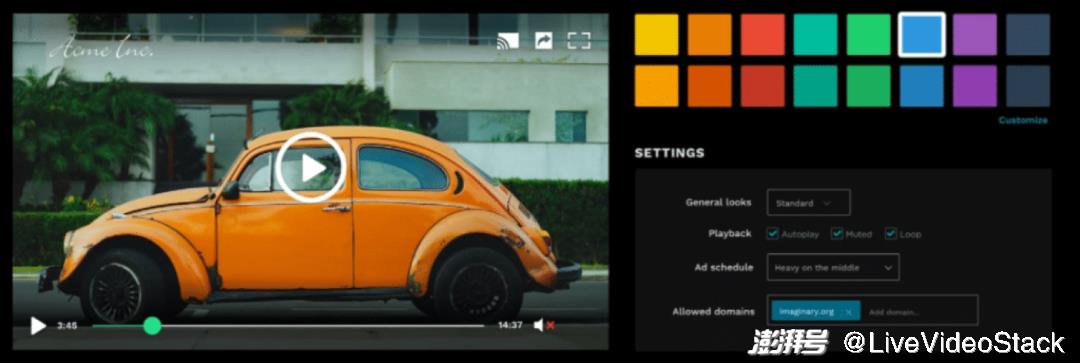Click the imaginary.org domain tag
This screenshot has width=1080, height=363.
tap(816, 312)
